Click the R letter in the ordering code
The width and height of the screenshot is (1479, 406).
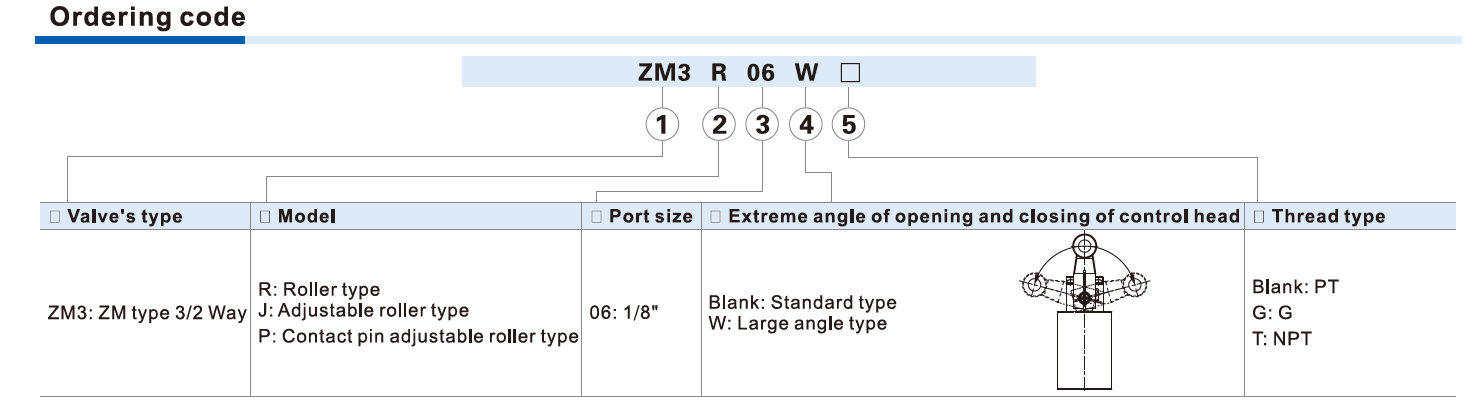pyautogui.click(x=718, y=73)
